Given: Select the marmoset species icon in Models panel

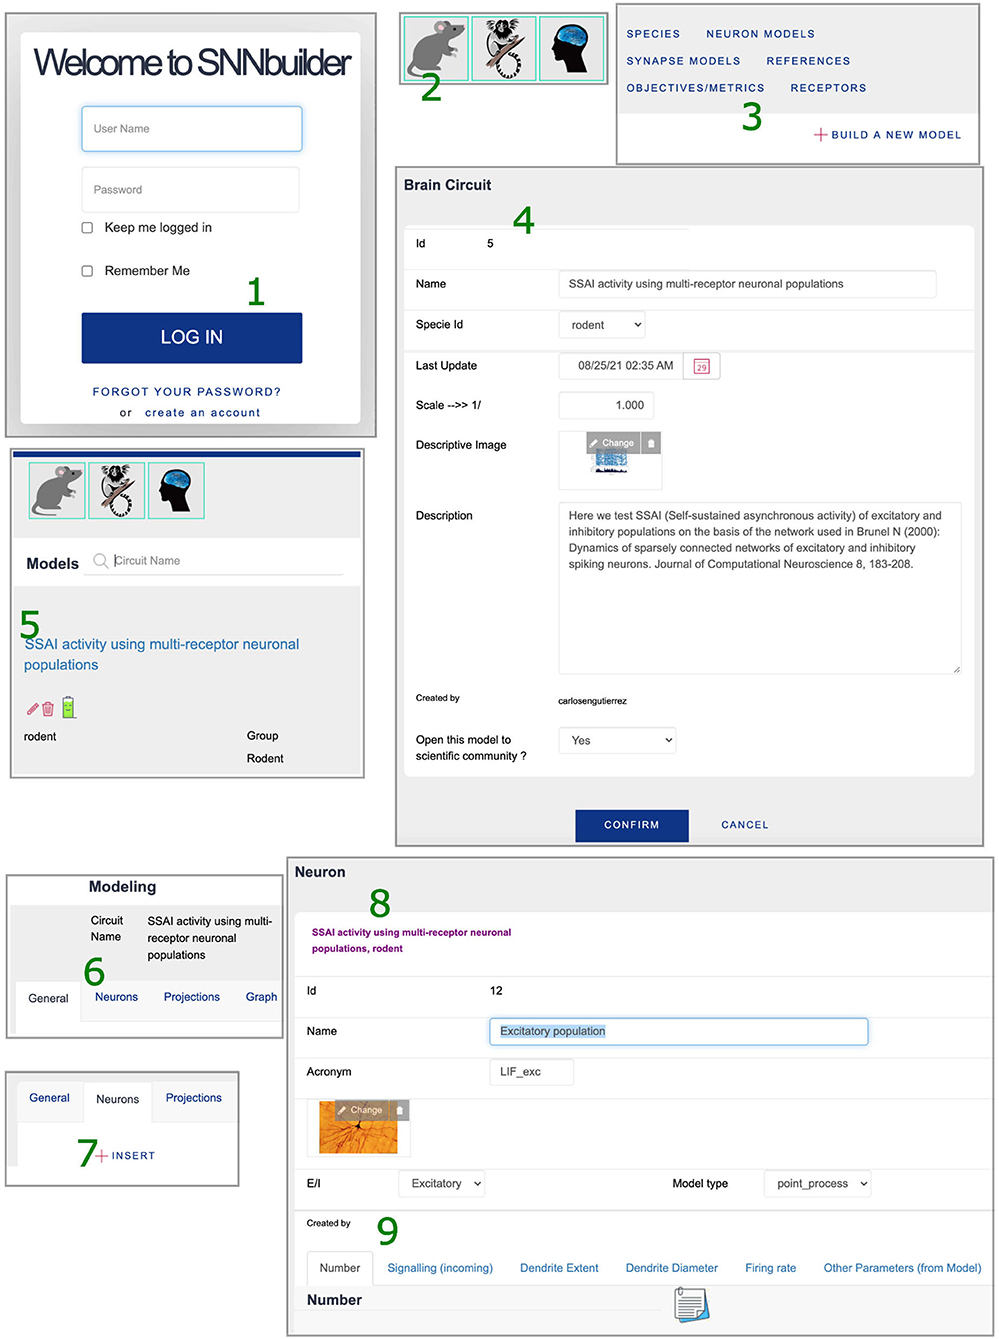Looking at the screenshot, I should coord(117,490).
